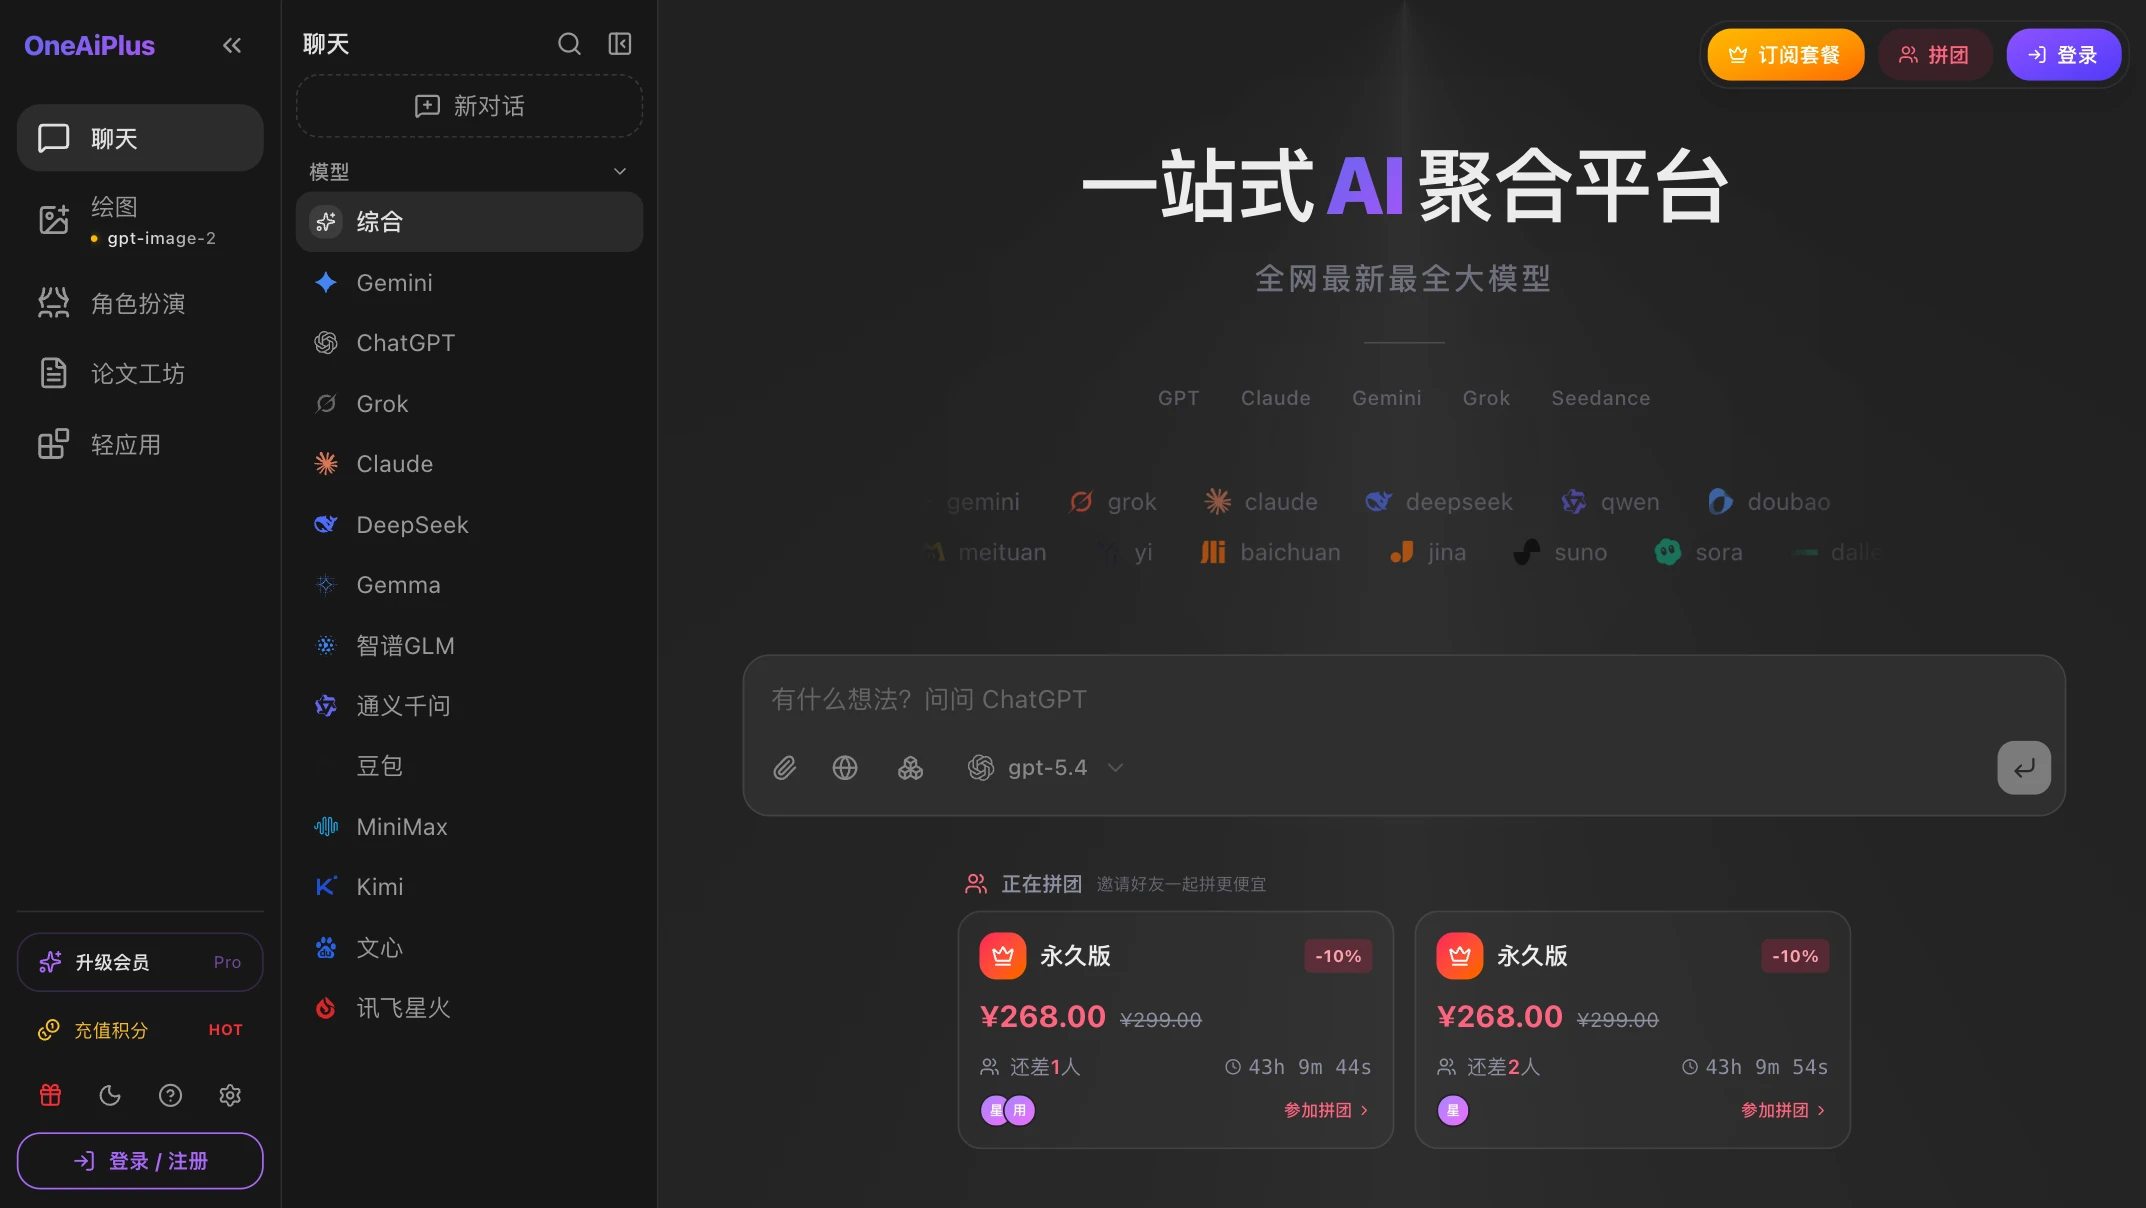Click the doubao tag in model cloud

(x=1769, y=502)
